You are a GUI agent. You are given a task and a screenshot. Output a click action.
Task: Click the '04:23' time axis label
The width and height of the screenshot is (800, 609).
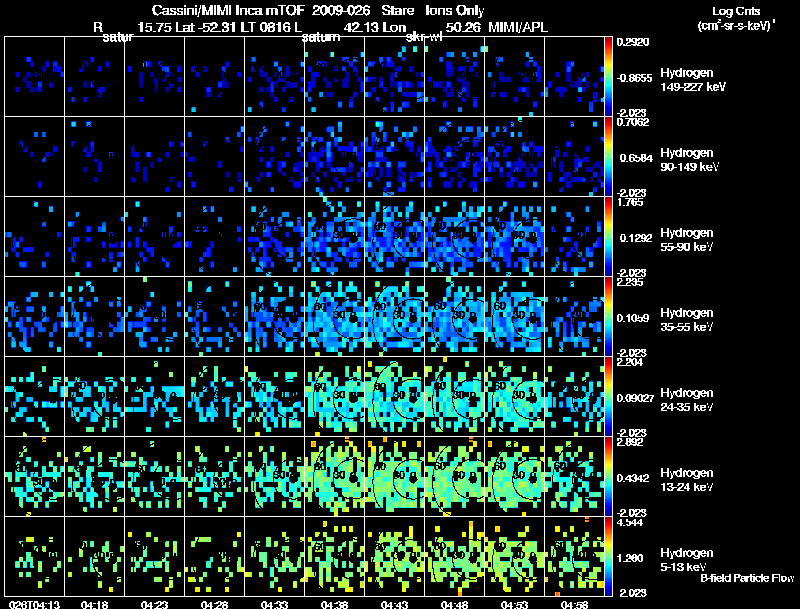tap(154, 604)
